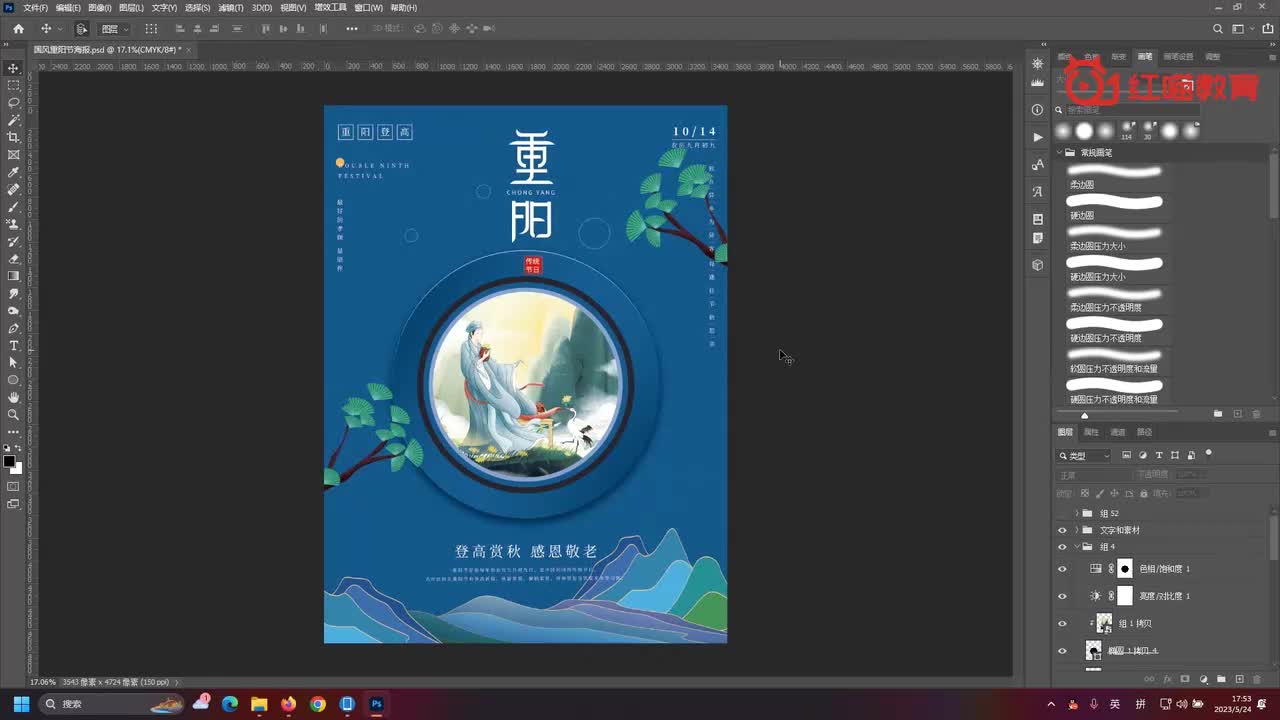Hide the 椭圆 1 拷贝 4 layer
The width and height of the screenshot is (1280, 720).
point(1062,651)
